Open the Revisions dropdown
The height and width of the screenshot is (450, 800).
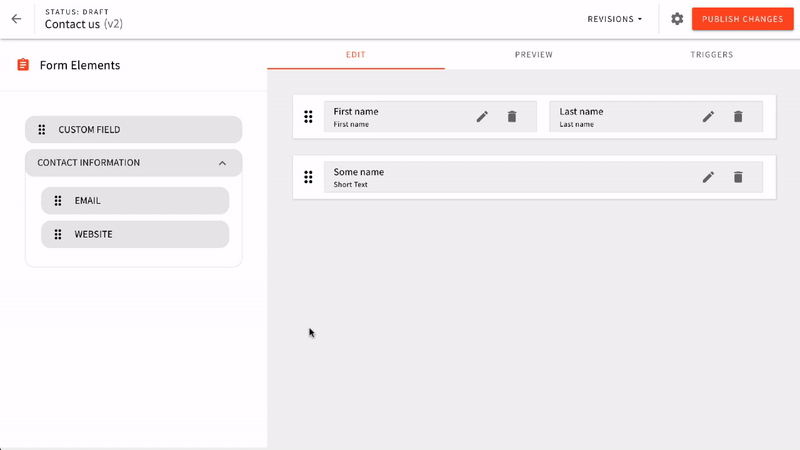[x=615, y=19]
